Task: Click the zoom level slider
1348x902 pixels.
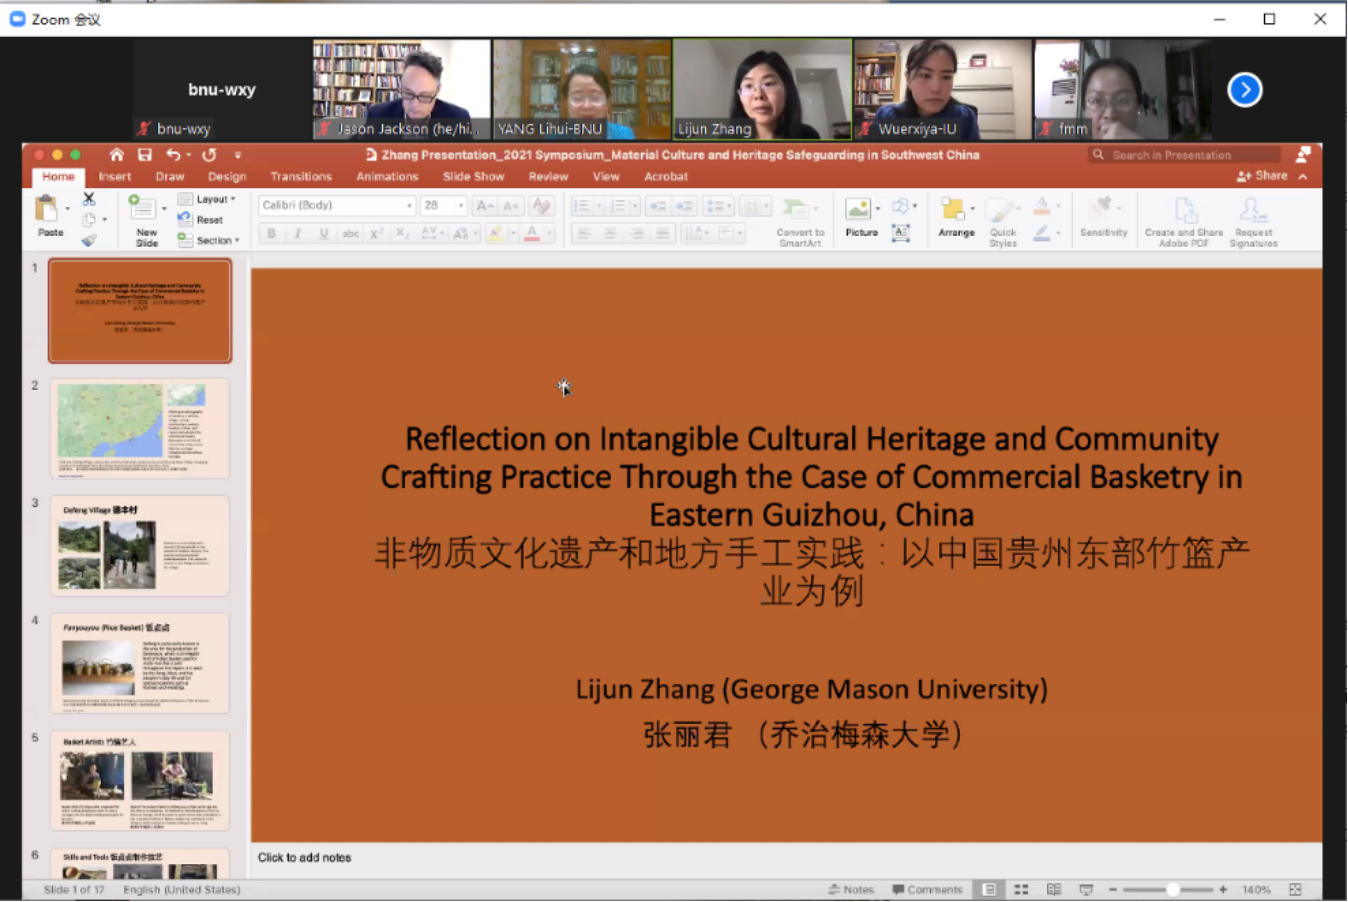Action: [1172, 889]
